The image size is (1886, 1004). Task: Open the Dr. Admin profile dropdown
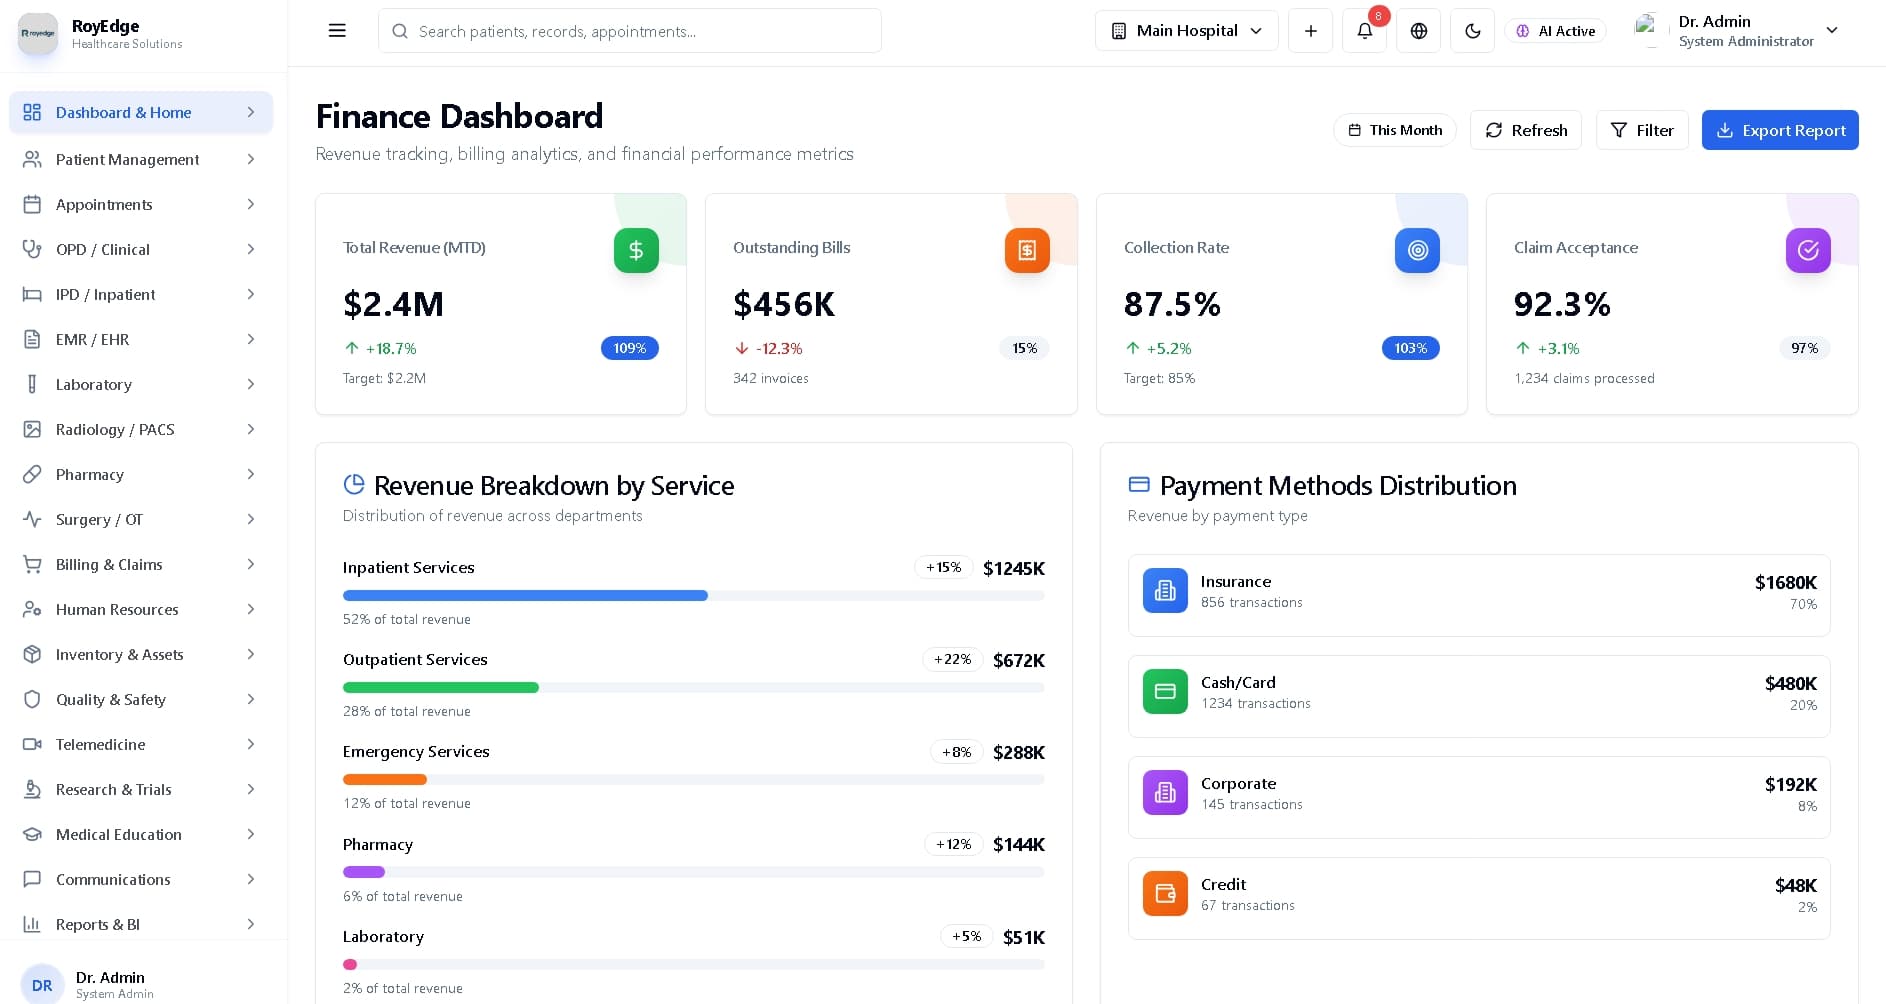click(1736, 31)
